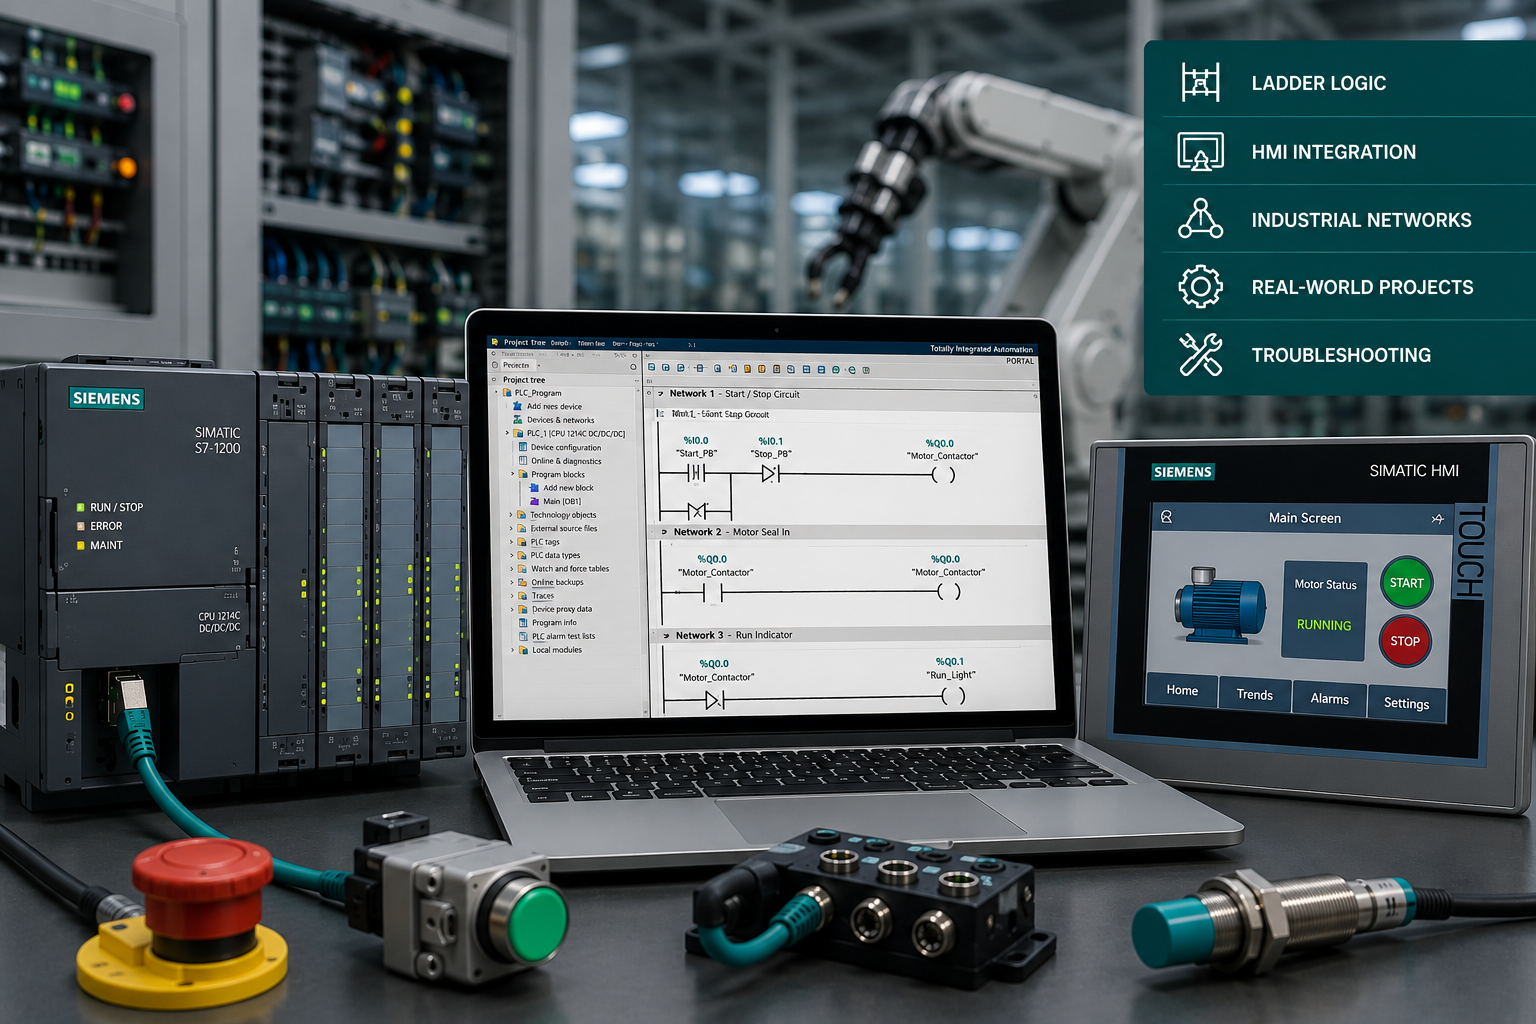The image size is (1536, 1024).
Task: Open the Alarms tab on the HMI
Action: [x=1329, y=699]
